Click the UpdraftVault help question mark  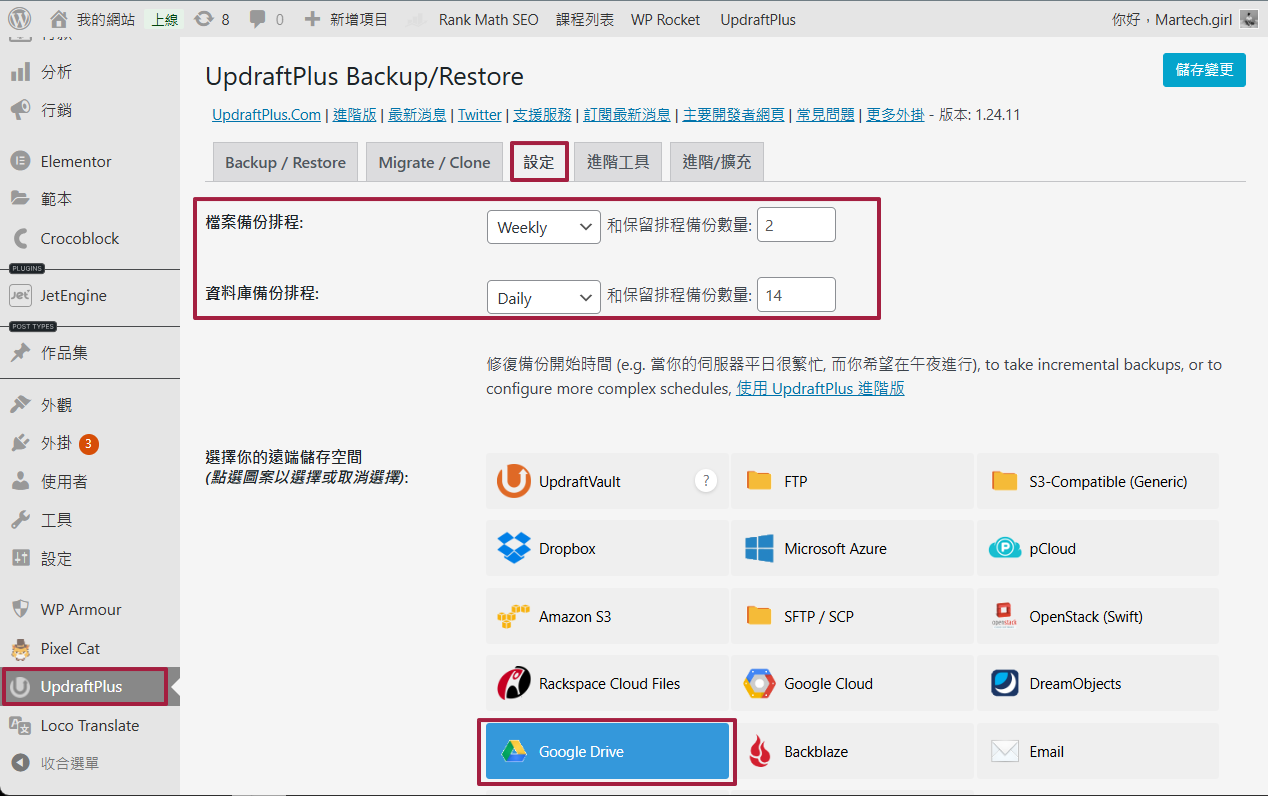coord(706,481)
